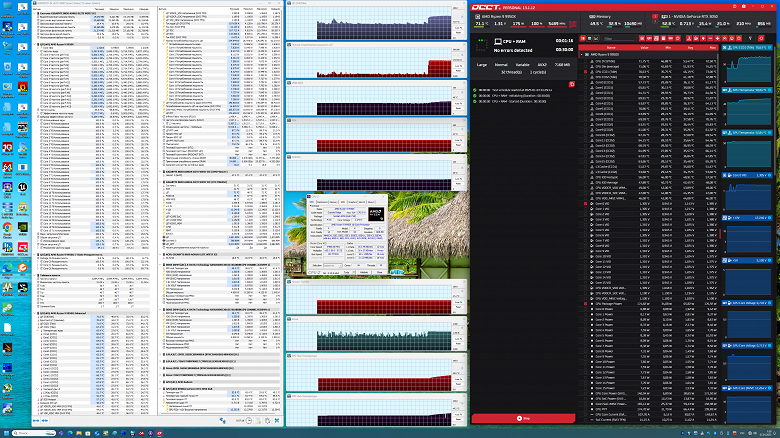
Task: Tick the CPU Die (average) sensor checkbox
Action: [x=586, y=67]
